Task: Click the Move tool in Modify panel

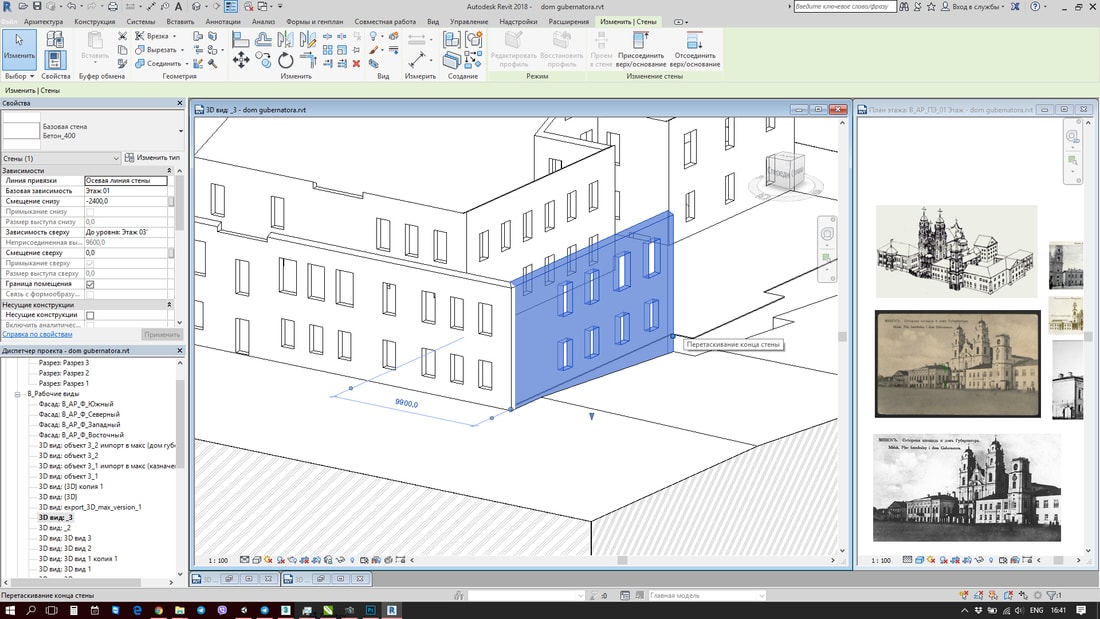Action: [x=241, y=61]
